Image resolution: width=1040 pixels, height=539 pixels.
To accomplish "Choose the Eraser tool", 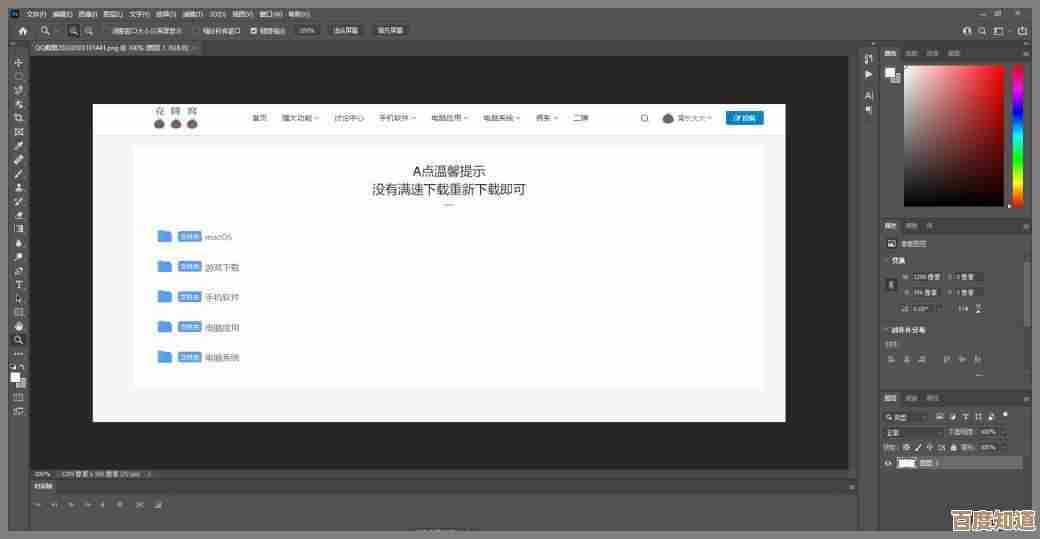I will [19, 215].
